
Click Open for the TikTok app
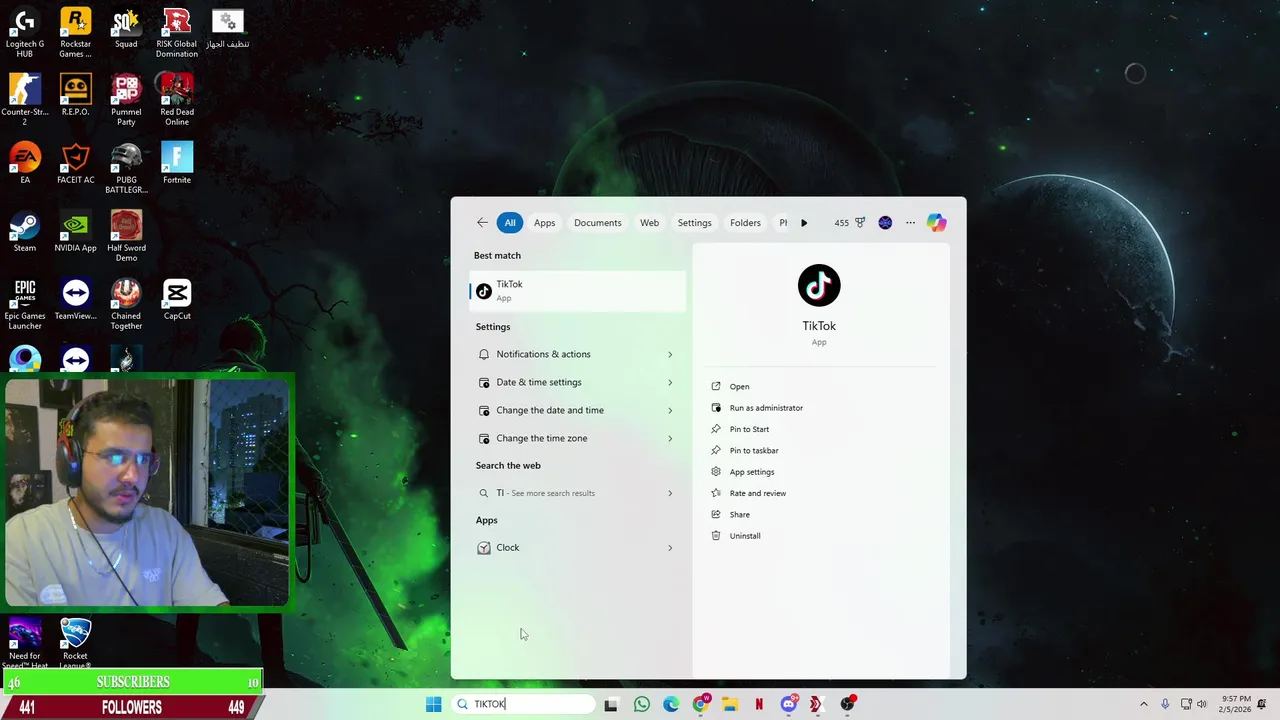pos(739,387)
